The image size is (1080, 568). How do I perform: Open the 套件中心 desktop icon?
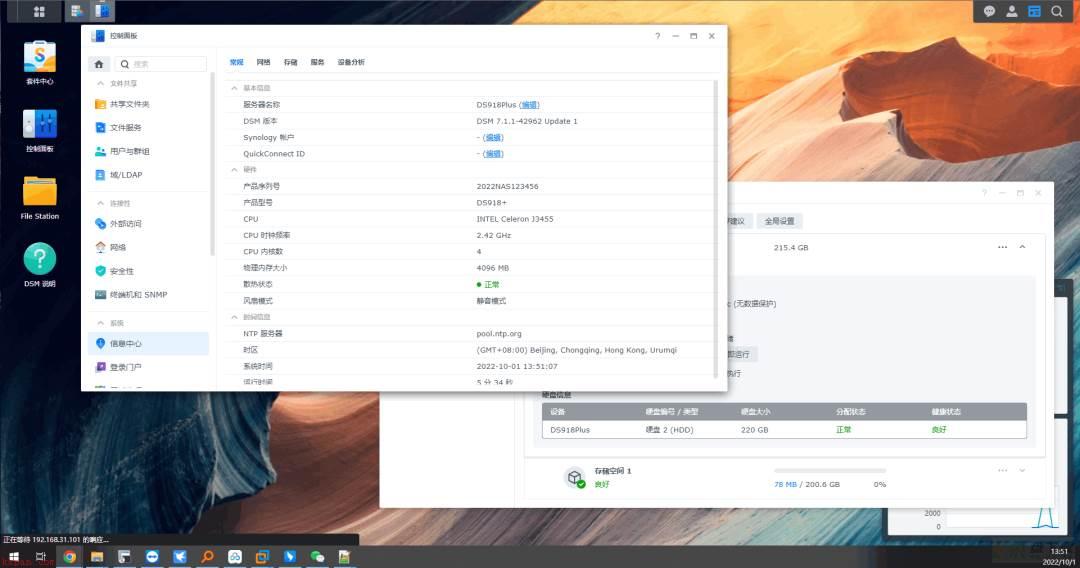(x=39, y=63)
